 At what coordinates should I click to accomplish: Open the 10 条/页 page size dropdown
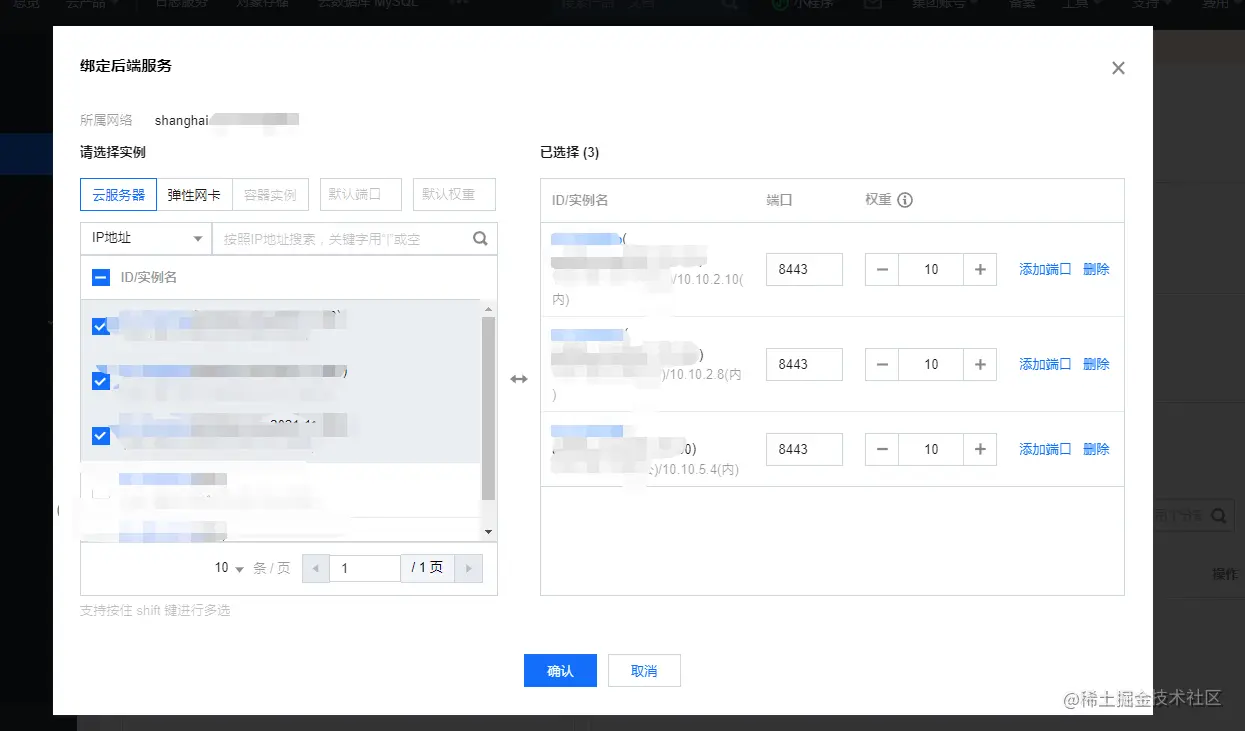coord(229,568)
